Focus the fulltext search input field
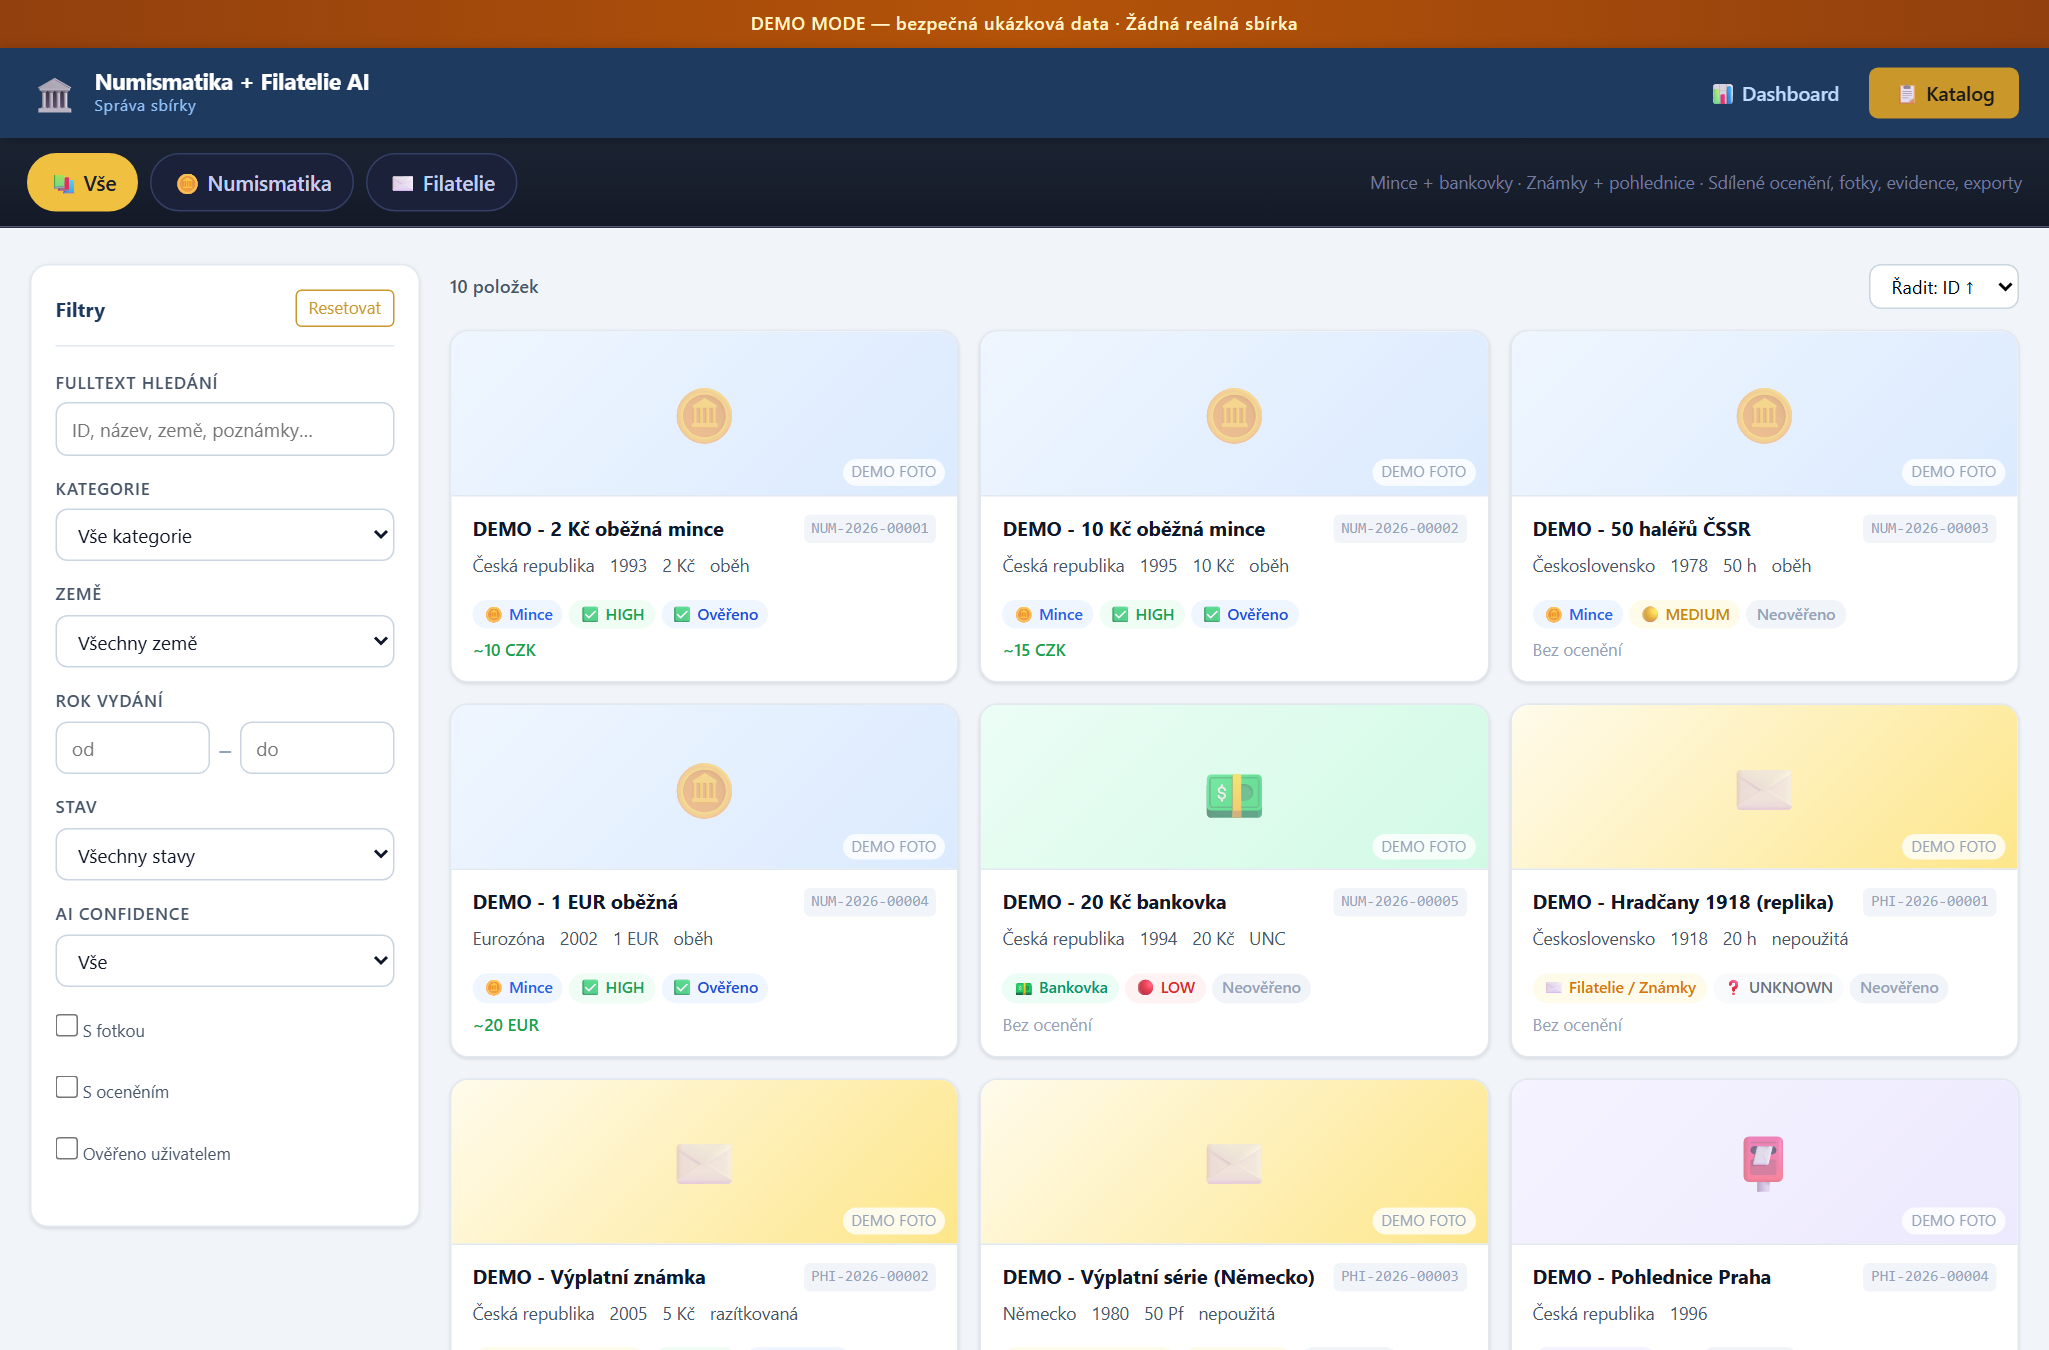Image resolution: width=2049 pixels, height=1350 pixels. point(225,430)
